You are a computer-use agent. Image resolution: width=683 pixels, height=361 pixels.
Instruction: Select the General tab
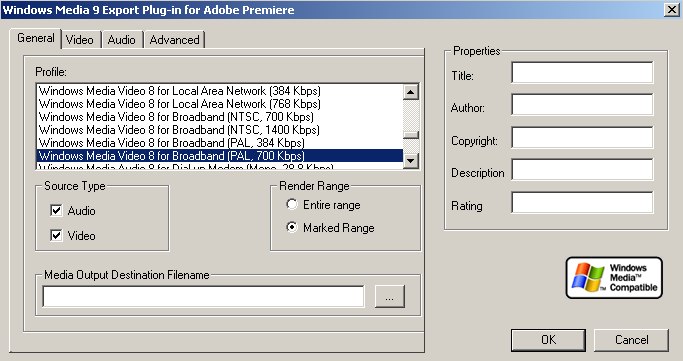pos(36,38)
